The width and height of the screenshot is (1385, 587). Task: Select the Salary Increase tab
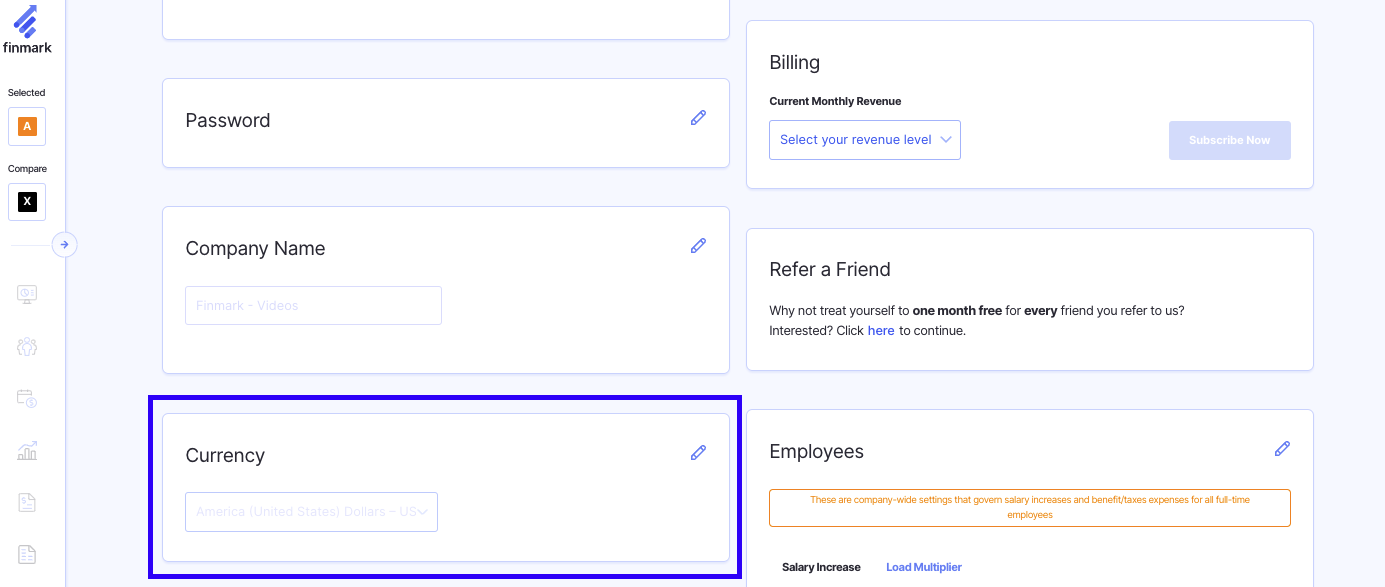coord(821,567)
